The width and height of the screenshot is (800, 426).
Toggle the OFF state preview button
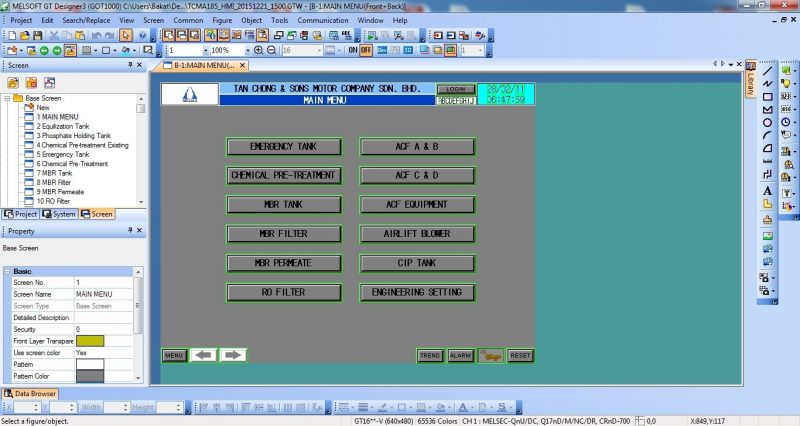point(367,50)
